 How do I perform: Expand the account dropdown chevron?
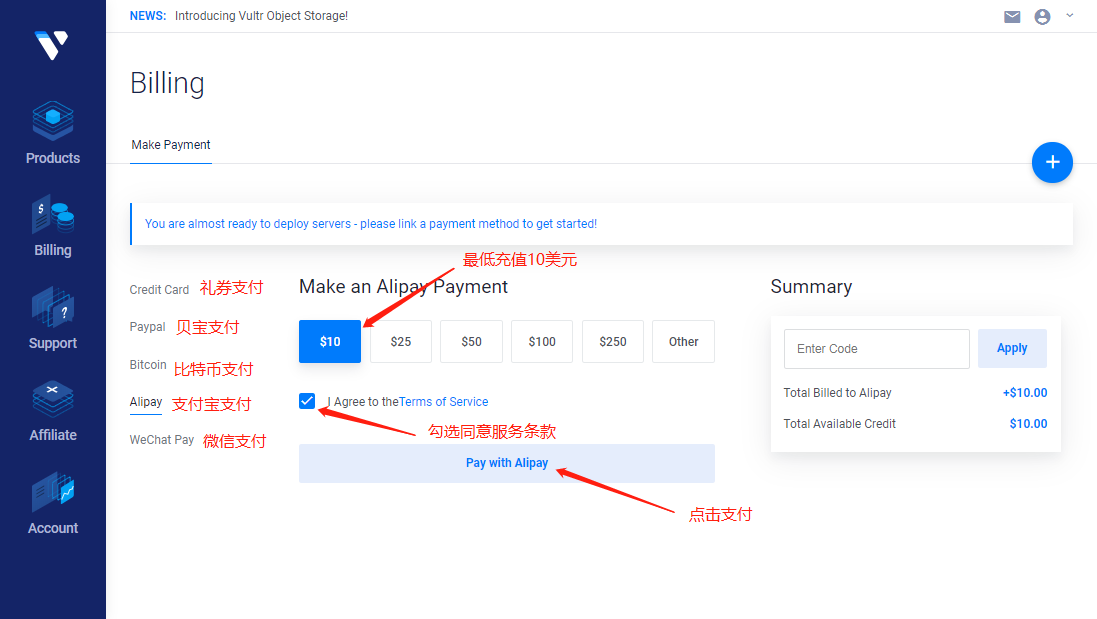point(1070,16)
